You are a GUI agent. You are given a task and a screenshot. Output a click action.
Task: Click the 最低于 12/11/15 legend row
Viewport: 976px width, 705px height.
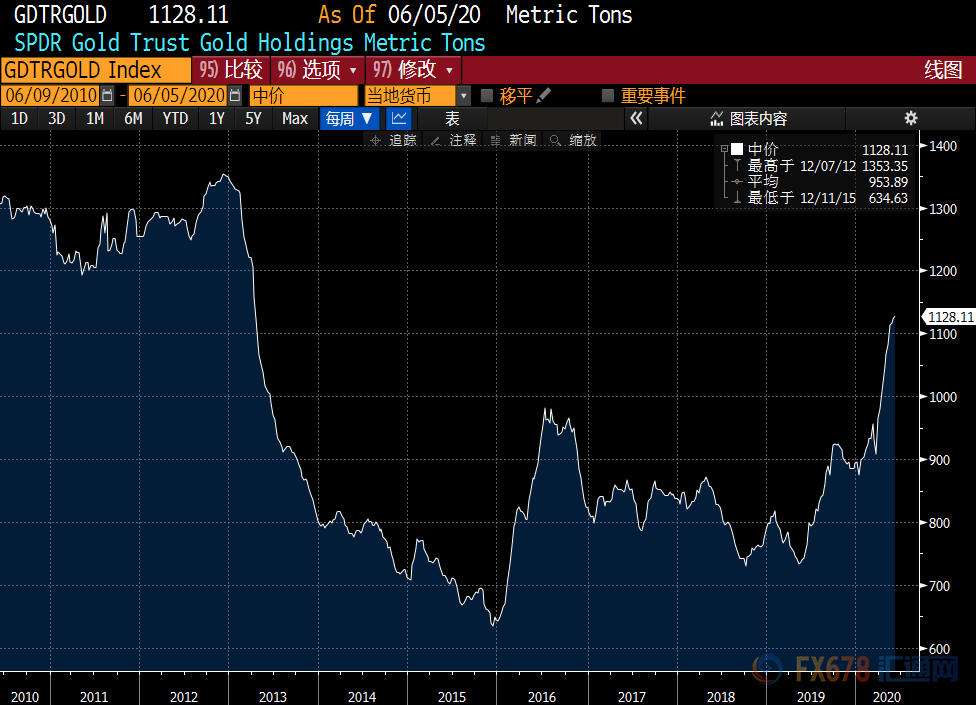[820, 198]
